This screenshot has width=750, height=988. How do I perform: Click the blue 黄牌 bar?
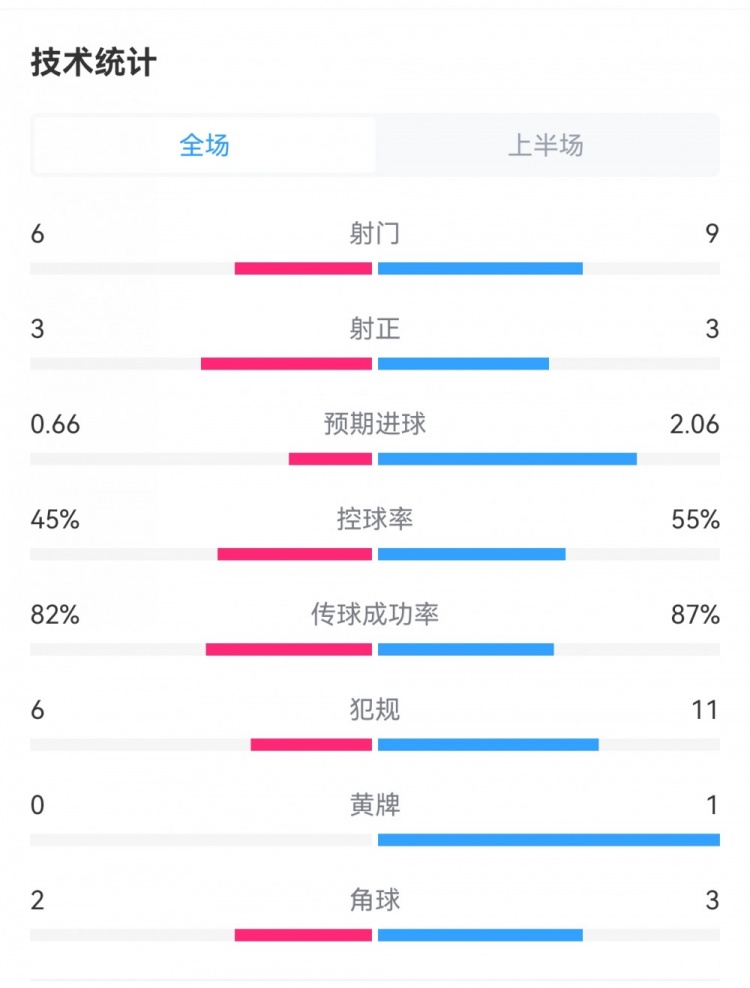pyautogui.click(x=548, y=840)
